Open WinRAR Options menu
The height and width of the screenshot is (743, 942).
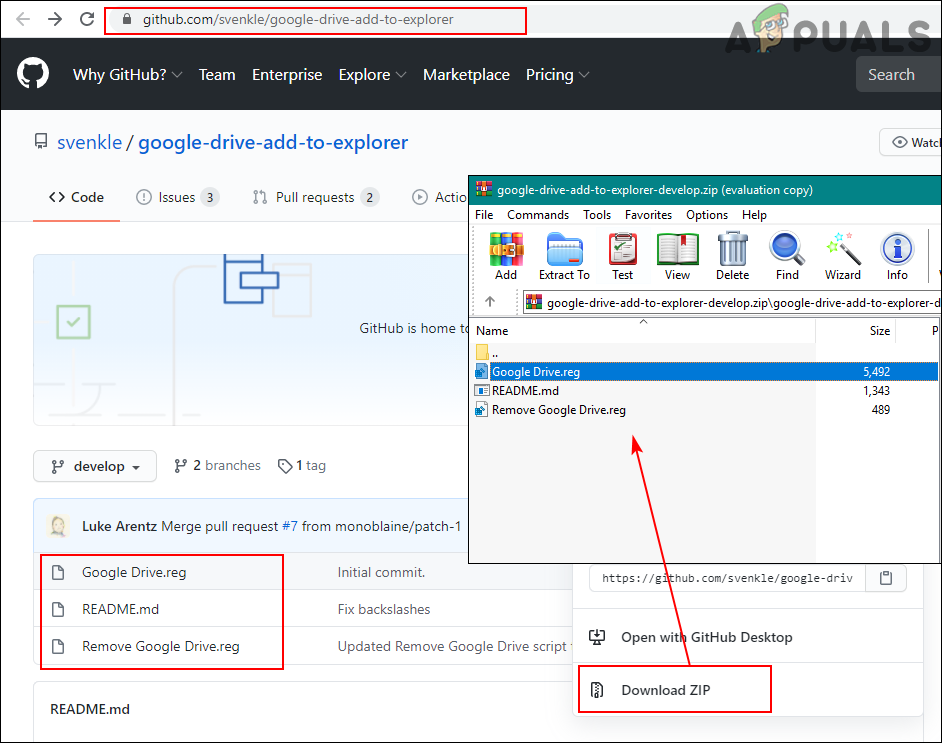[706, 214]
